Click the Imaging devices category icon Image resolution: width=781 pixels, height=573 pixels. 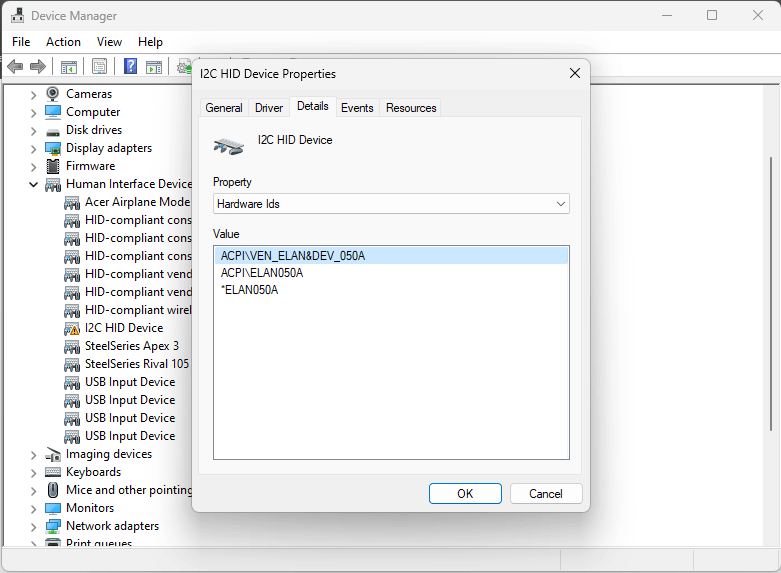point(53,454)
